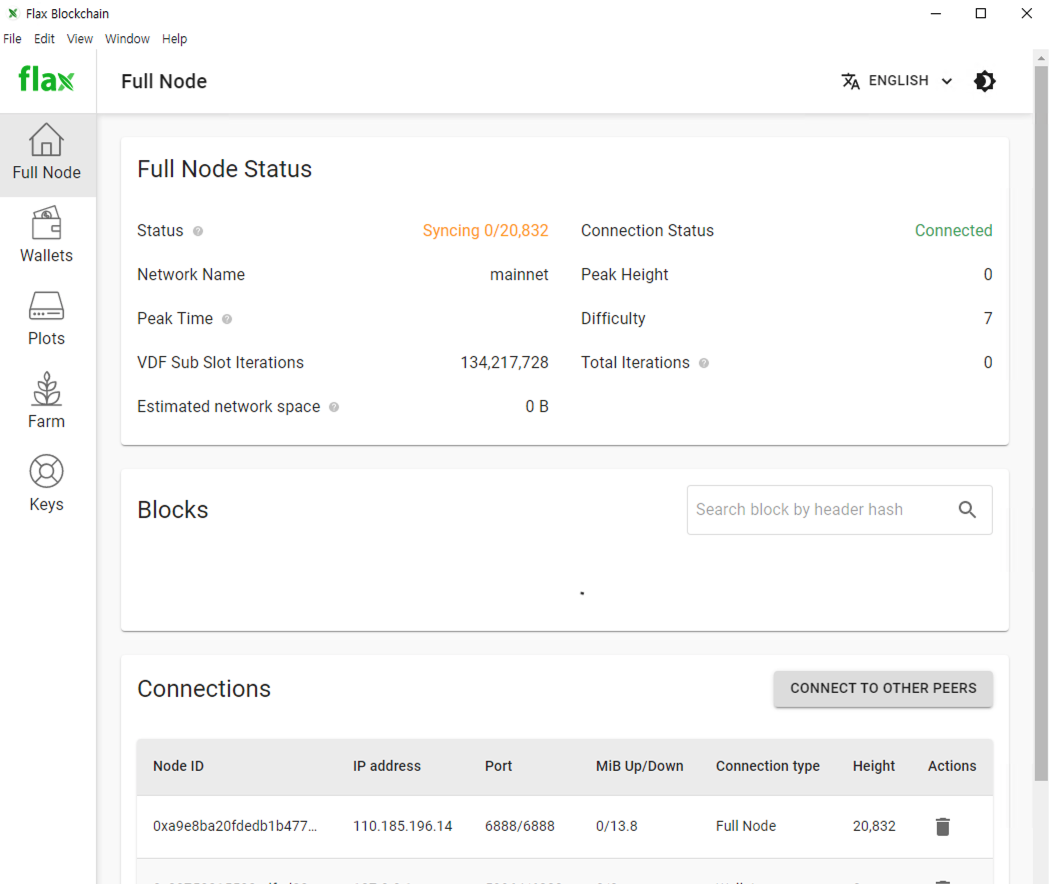
Task: Click the search magnifier icon in Blocks
Action: [967, 510]
